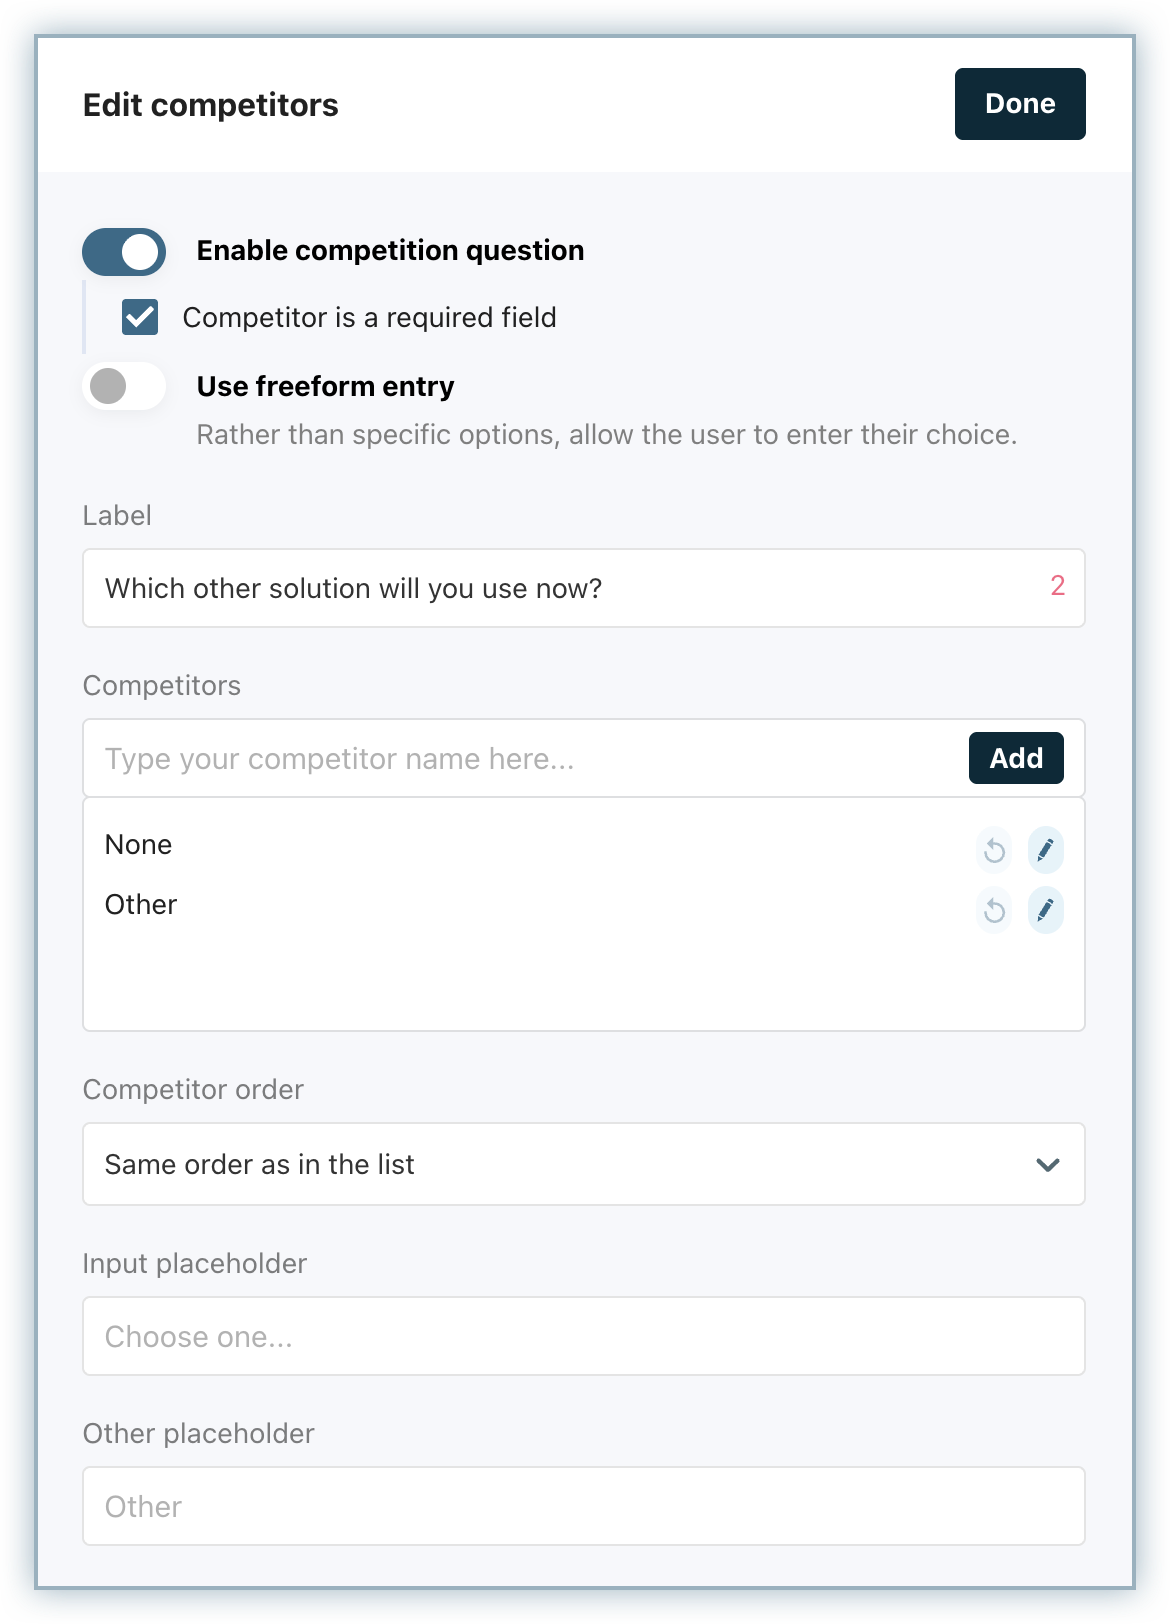Click the chevron arrow in Competitor order
Screen dimensions: 1170x1624
click(x=1047, y=1165)
